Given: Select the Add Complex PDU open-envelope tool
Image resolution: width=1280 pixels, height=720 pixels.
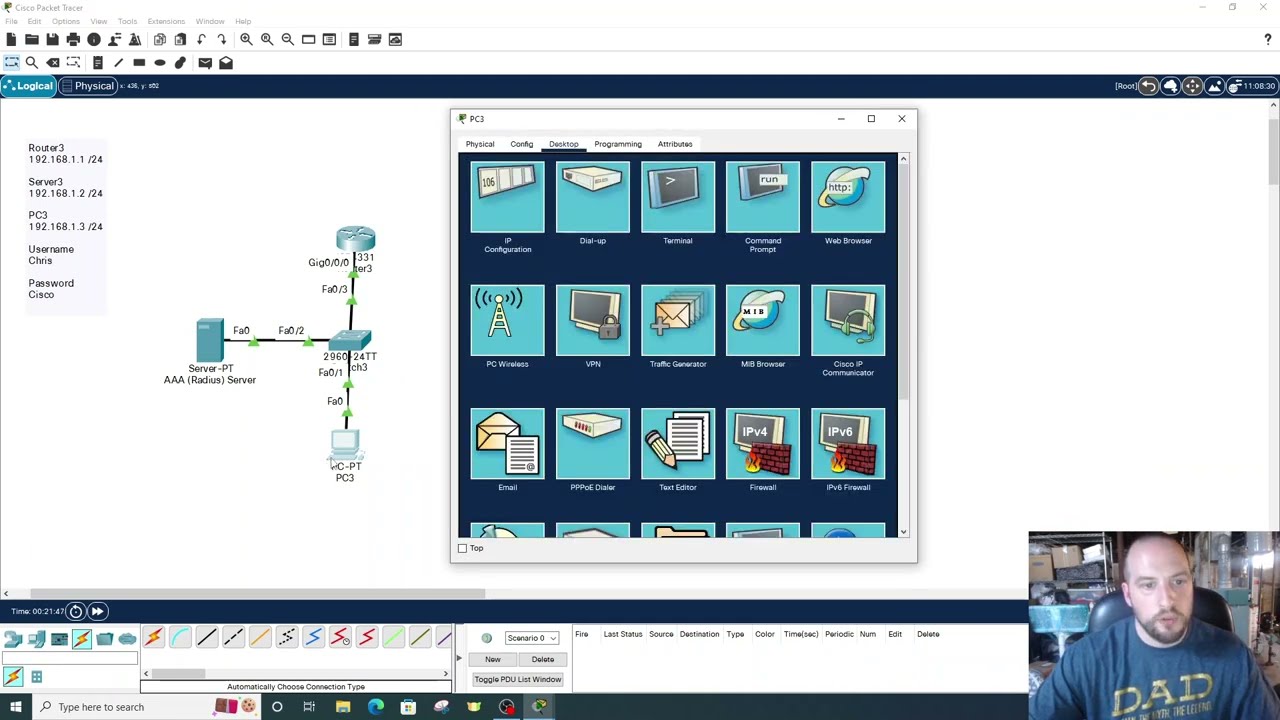Looking at the screenshot, I should point(226,63).
